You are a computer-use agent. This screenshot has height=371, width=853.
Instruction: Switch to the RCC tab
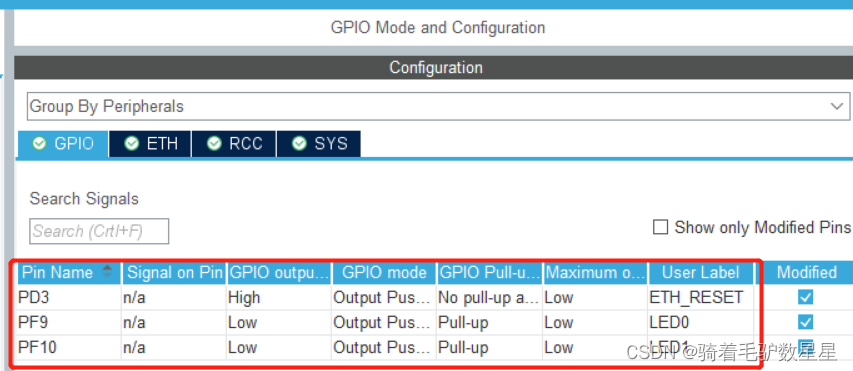(x=234, y=144)
